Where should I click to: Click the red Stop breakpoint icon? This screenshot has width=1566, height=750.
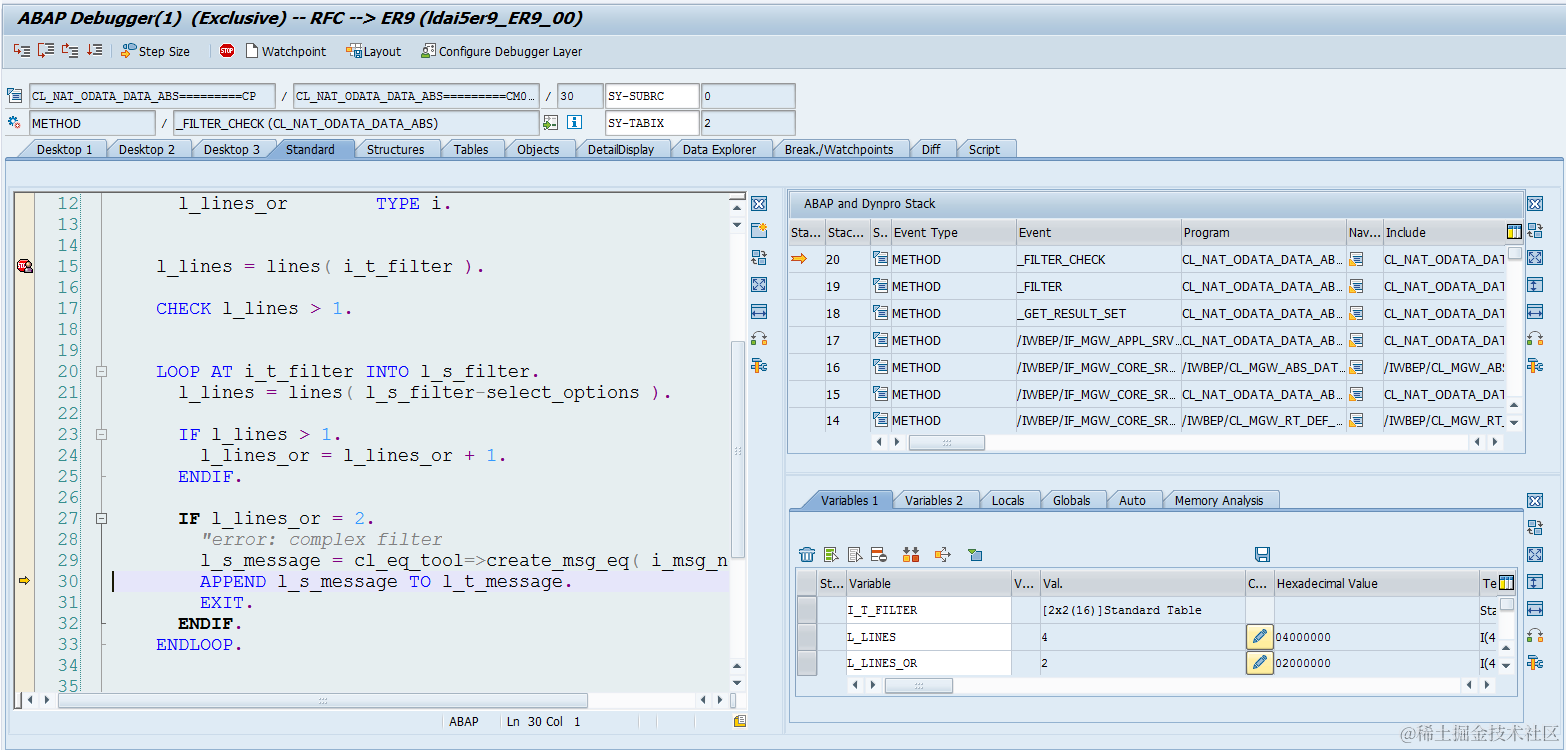(x=227, y=50)
